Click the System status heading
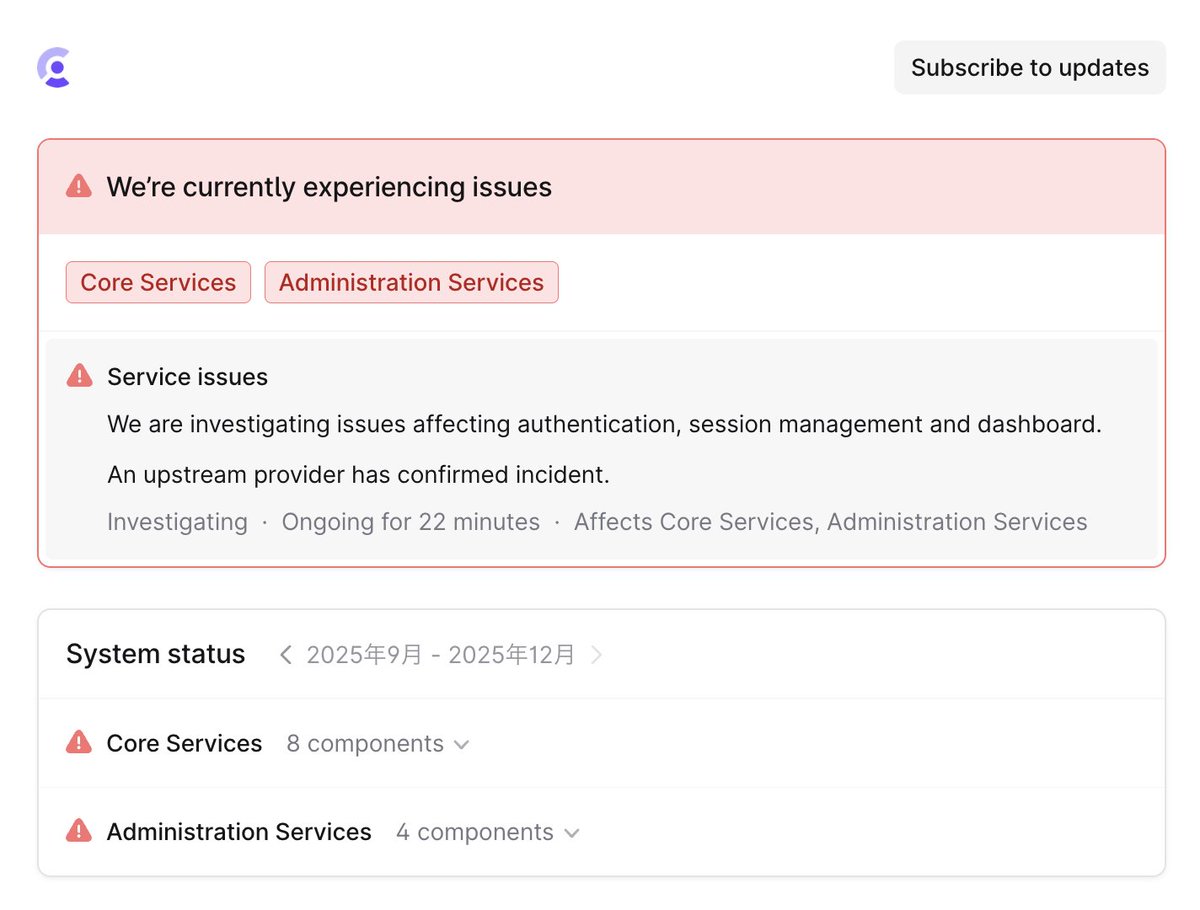Viewport: 1200px width, 910px height. [156, 654]
